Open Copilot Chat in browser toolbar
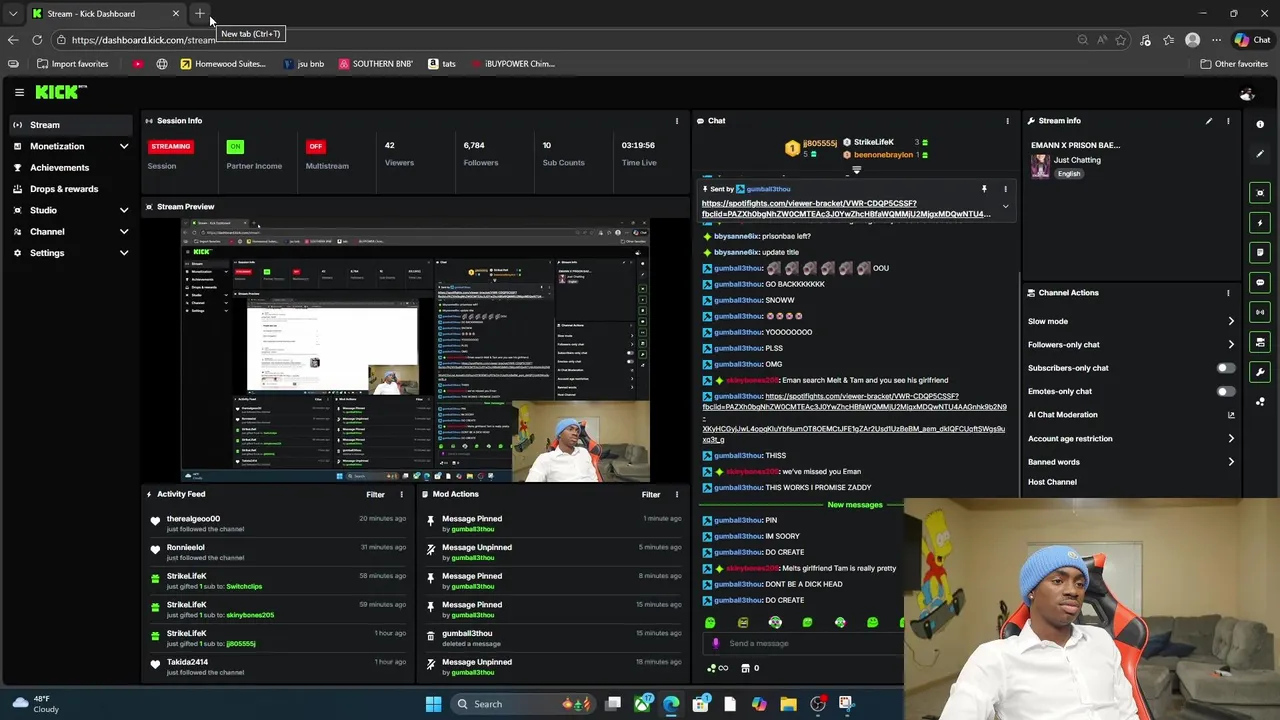The image size is (1280, 720). pos(1253,40)
